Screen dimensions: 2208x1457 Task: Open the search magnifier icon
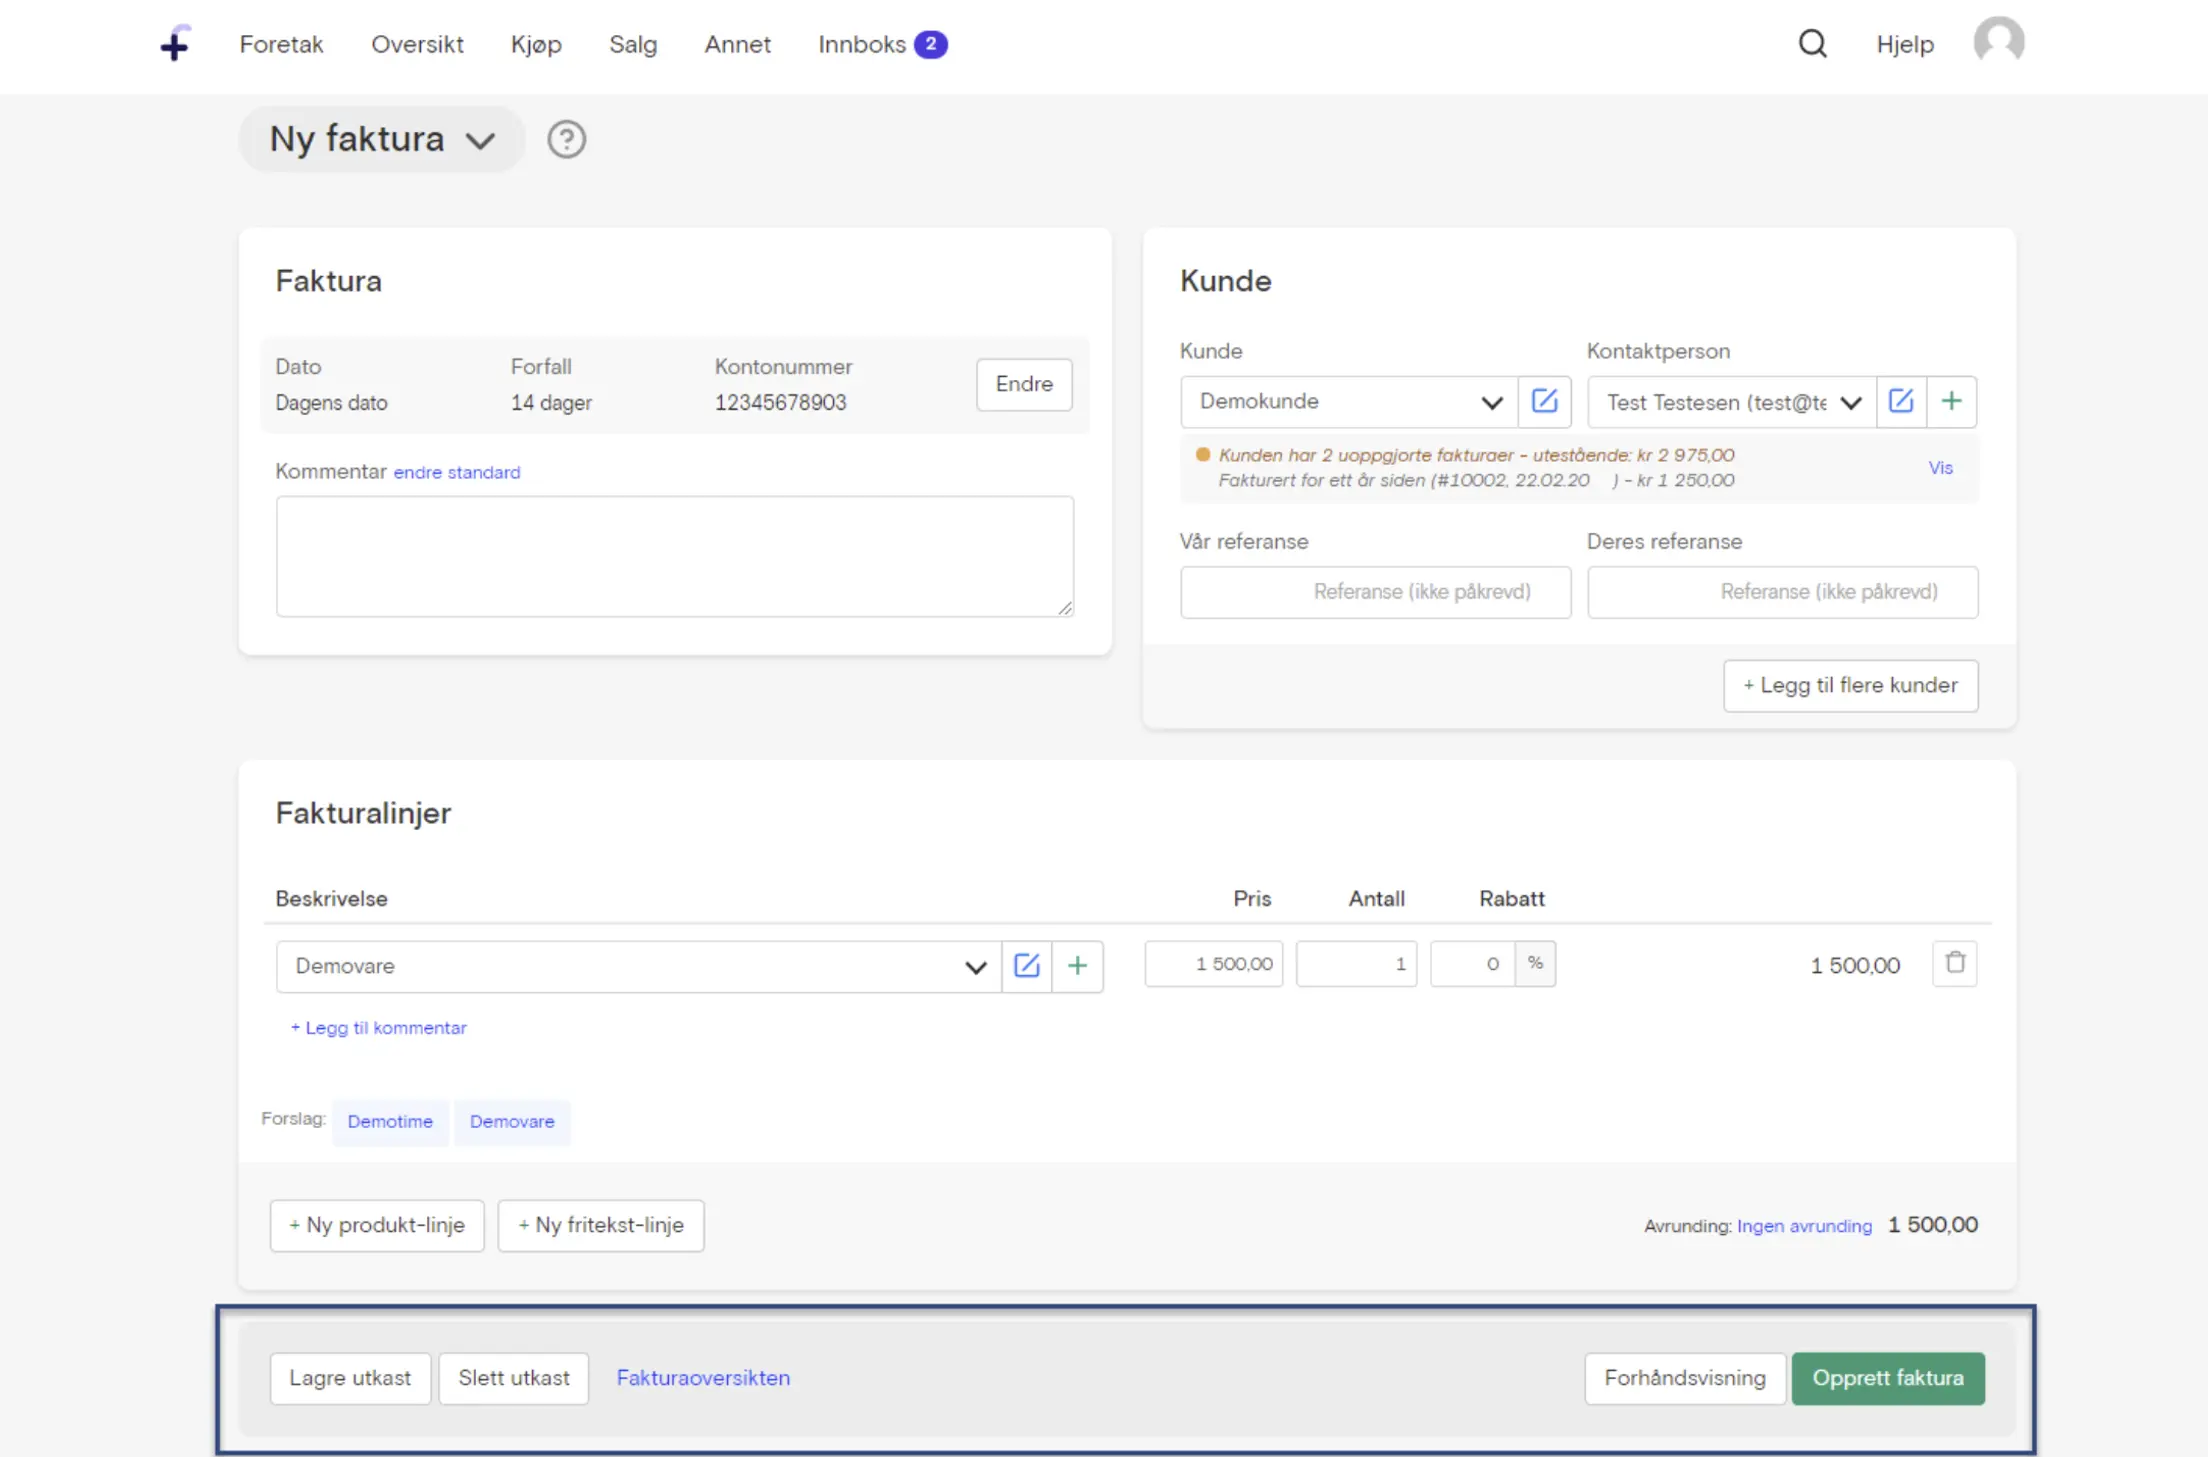(x=1812, y=44)
